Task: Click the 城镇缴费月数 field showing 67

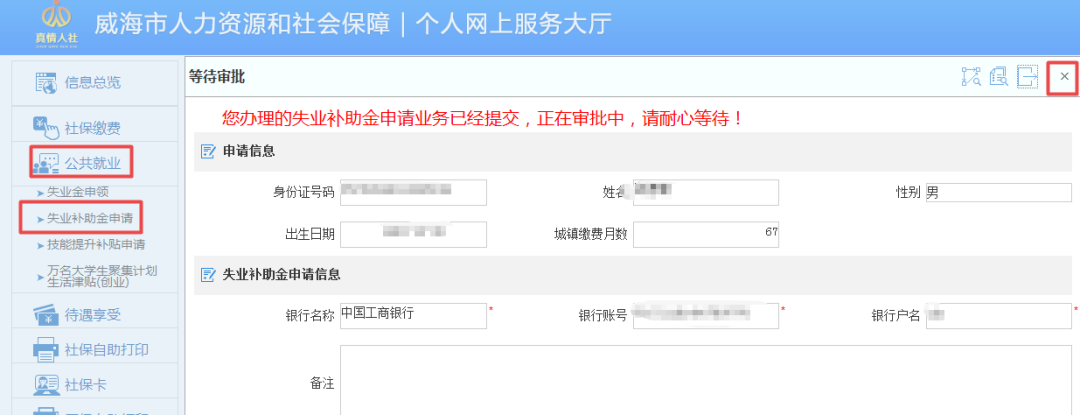Action: pos(706,235)
